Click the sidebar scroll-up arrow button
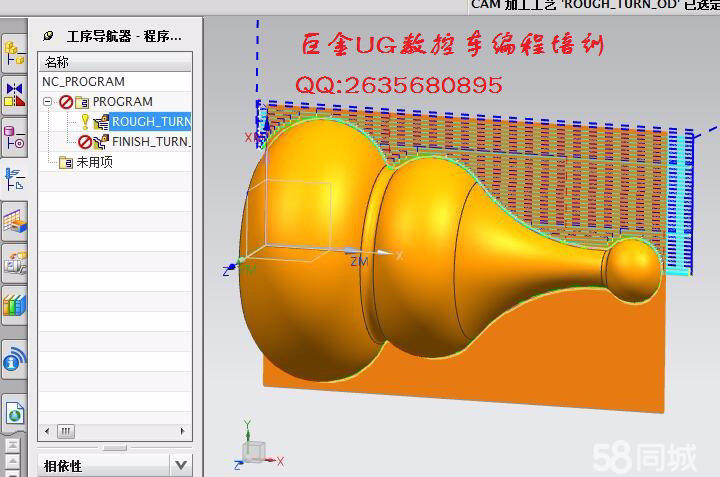720x477 pixels. (x=12, y=461)
